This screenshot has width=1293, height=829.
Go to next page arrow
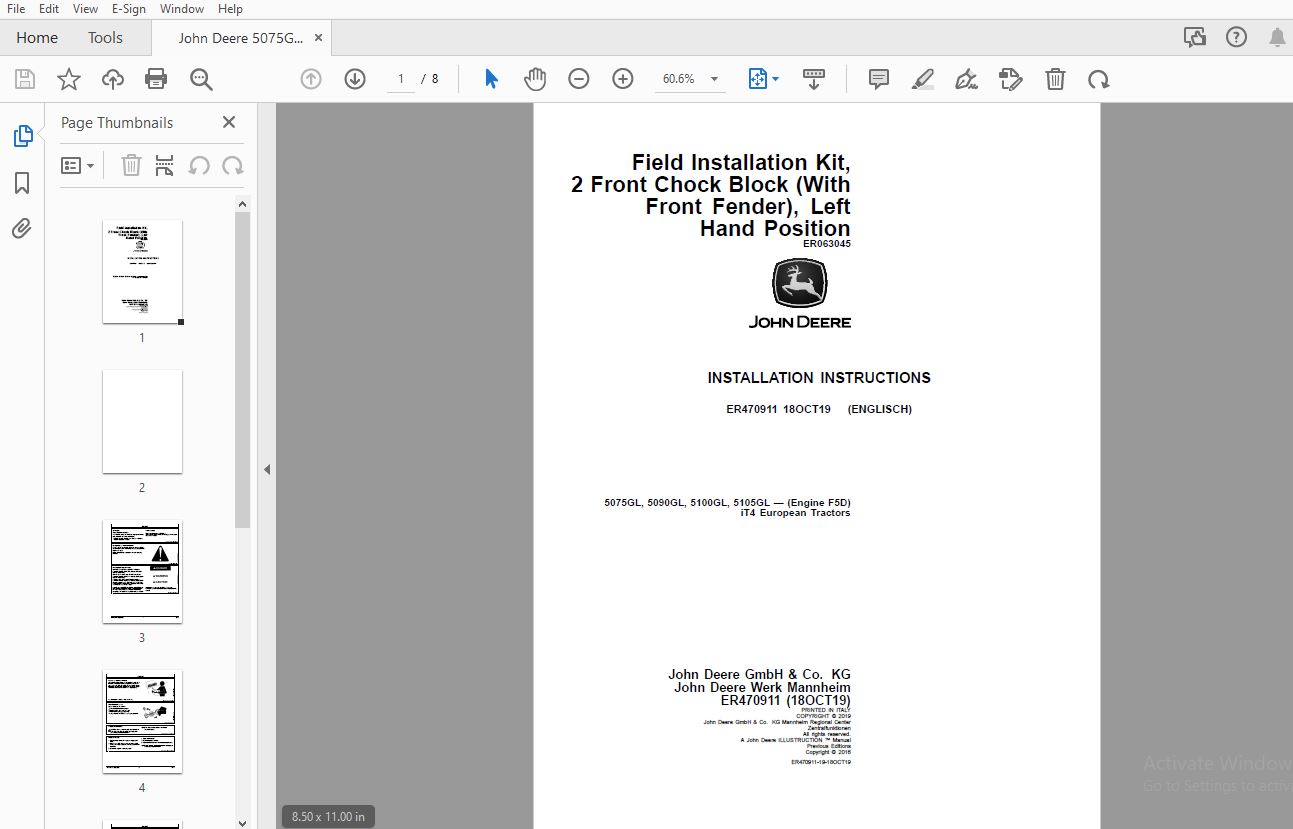point(355,79)
